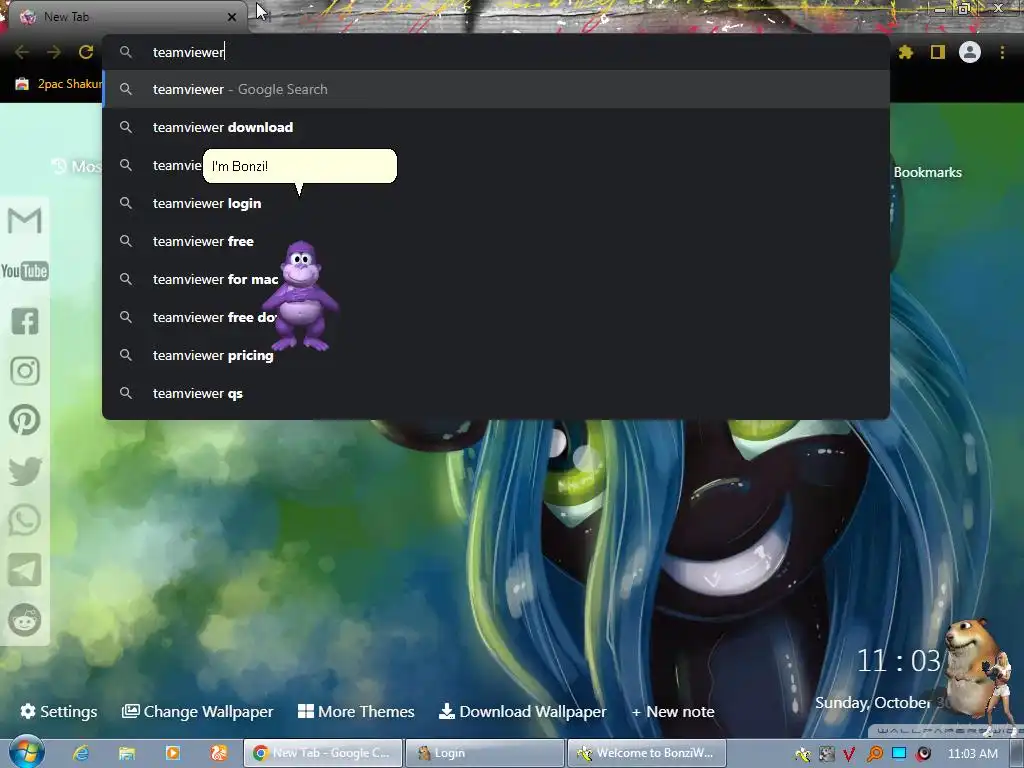
Task: Click the browser back arrow
Action: (x=22, y=52)
